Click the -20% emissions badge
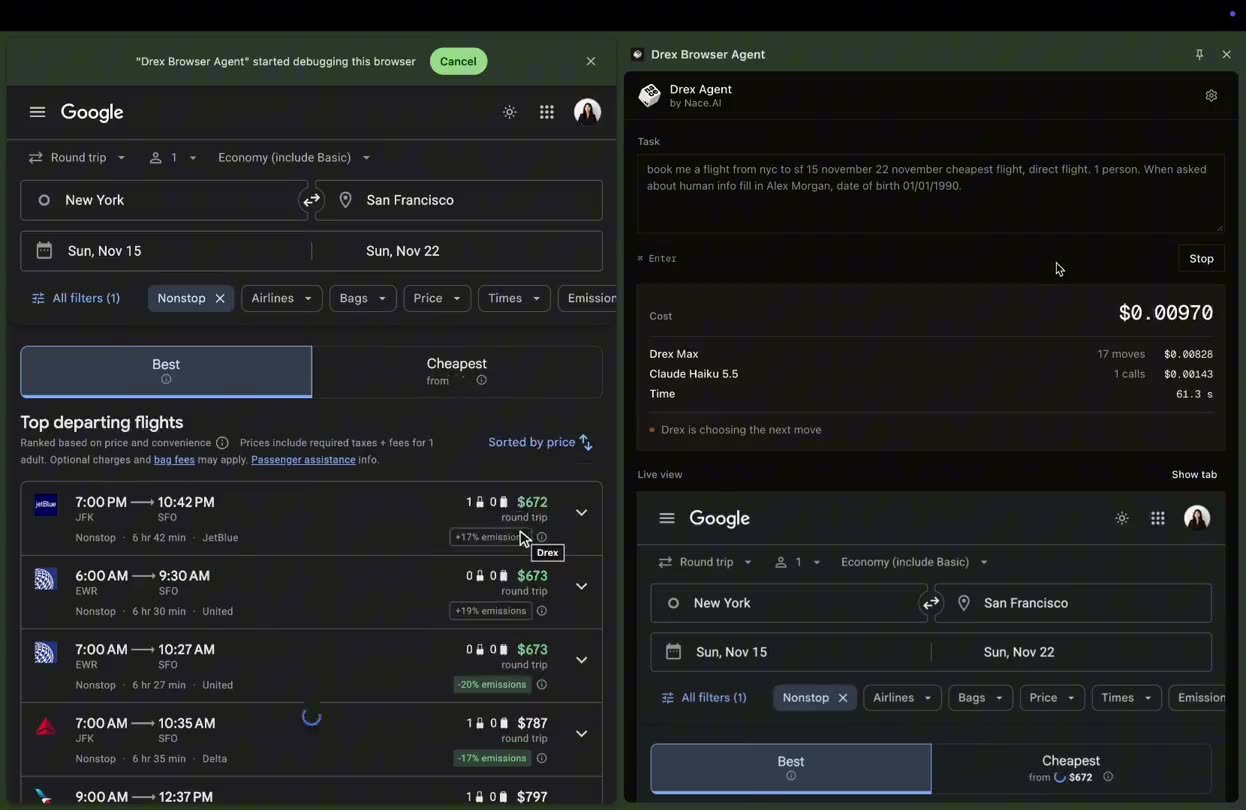The image size is (1246, 810). (491, 685)
